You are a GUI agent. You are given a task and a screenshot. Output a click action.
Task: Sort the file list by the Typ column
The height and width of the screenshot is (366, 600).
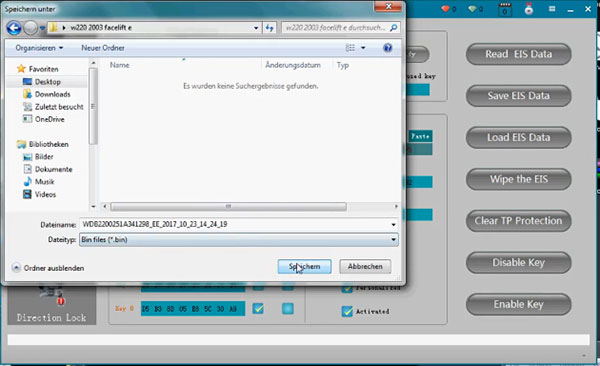click(342, 65)
